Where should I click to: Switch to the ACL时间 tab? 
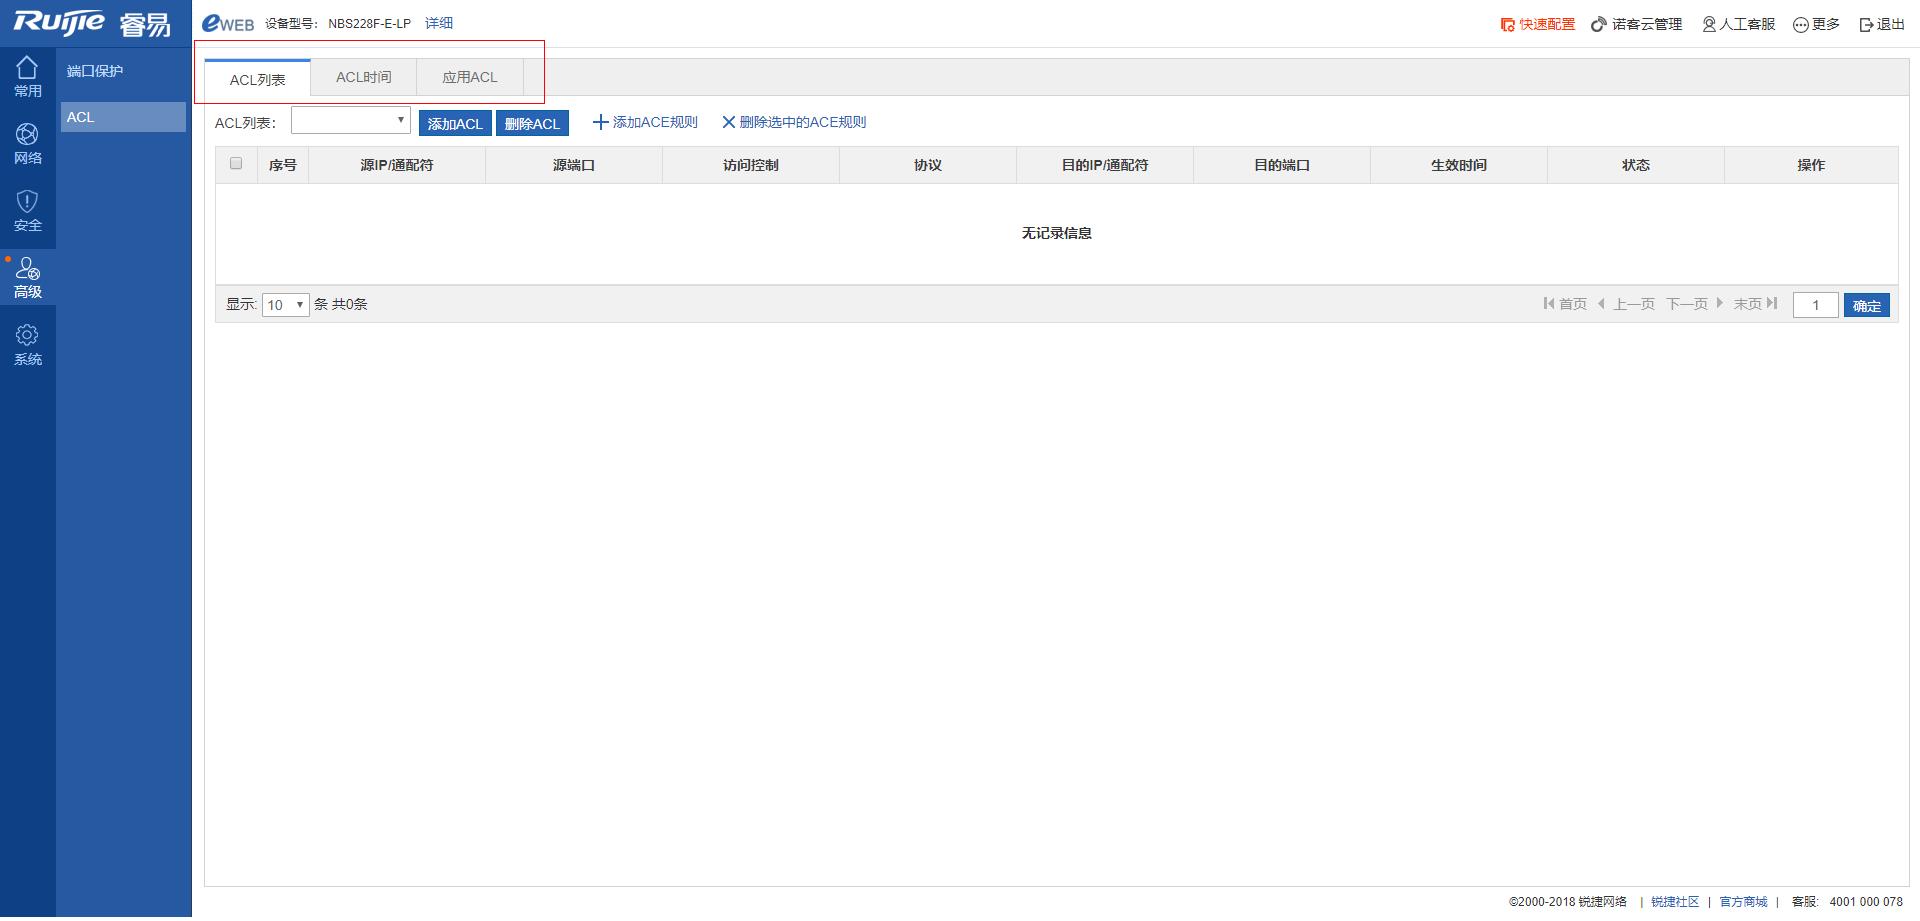click(363, 77)
